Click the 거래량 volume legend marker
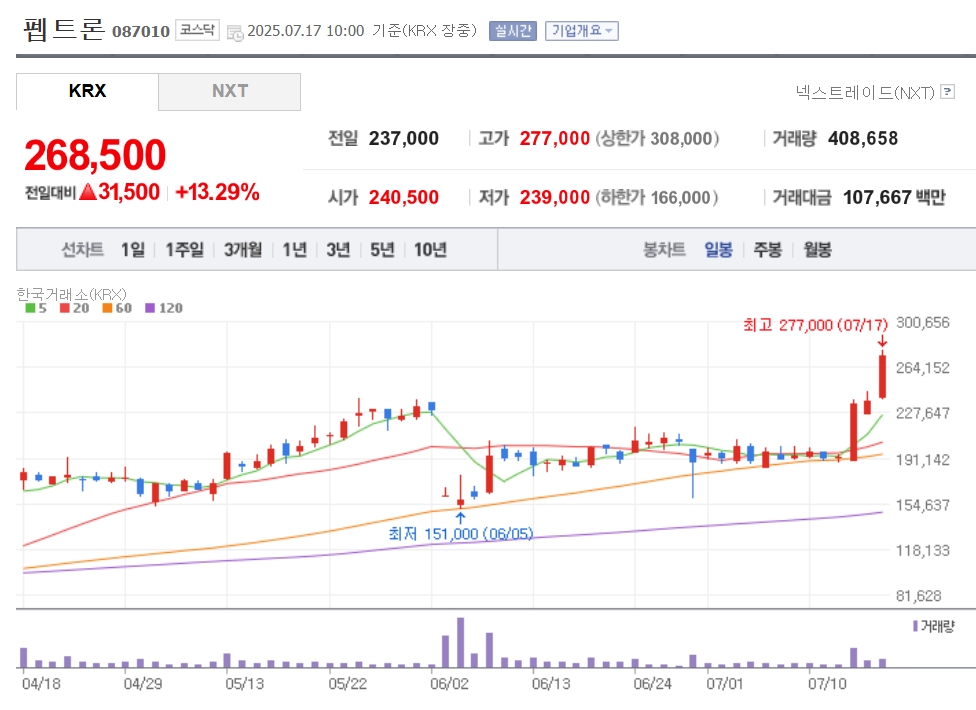 pos(933,627)
